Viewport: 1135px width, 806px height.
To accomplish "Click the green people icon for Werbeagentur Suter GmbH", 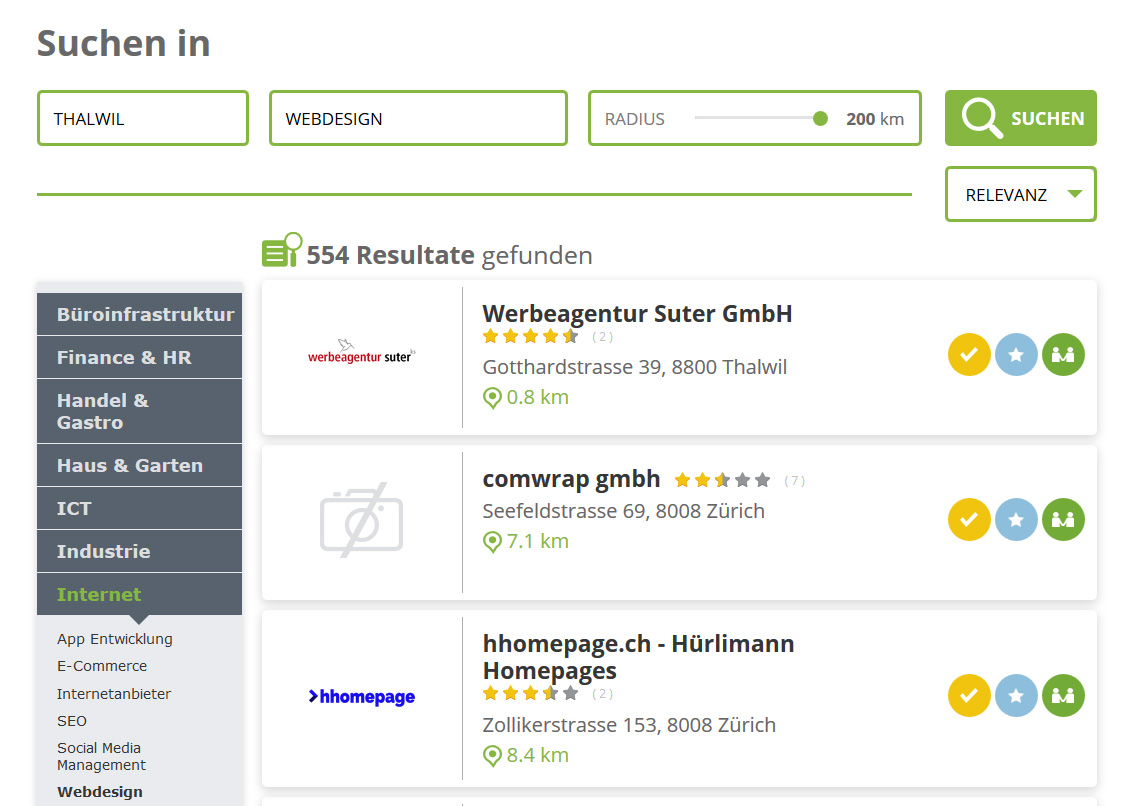I will click(x=1063, y=355).
